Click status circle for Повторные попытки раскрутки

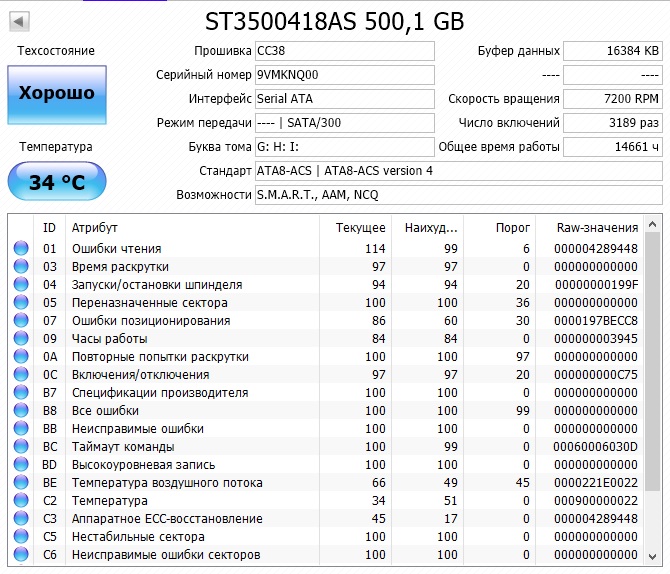(21, 356)
